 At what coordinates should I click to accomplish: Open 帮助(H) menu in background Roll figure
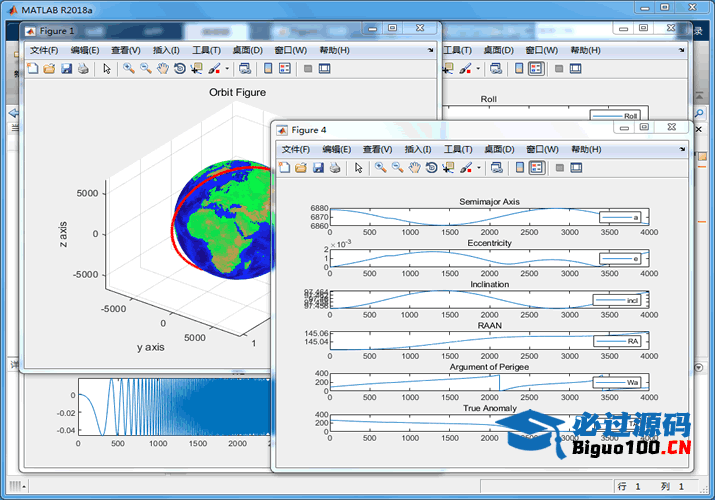point(585,50)
